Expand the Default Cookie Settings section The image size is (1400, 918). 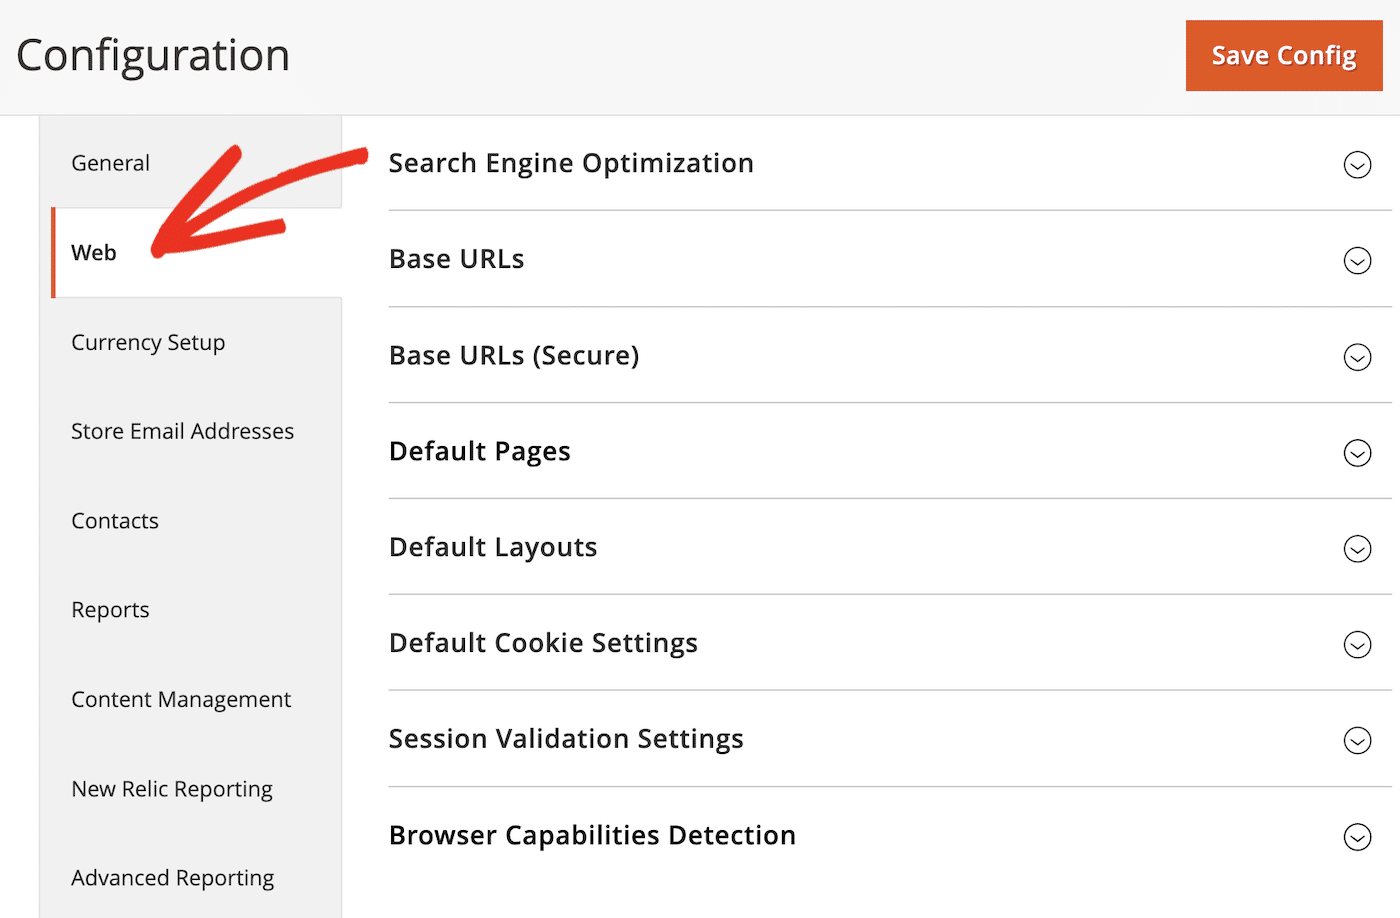click(1357, 645)
